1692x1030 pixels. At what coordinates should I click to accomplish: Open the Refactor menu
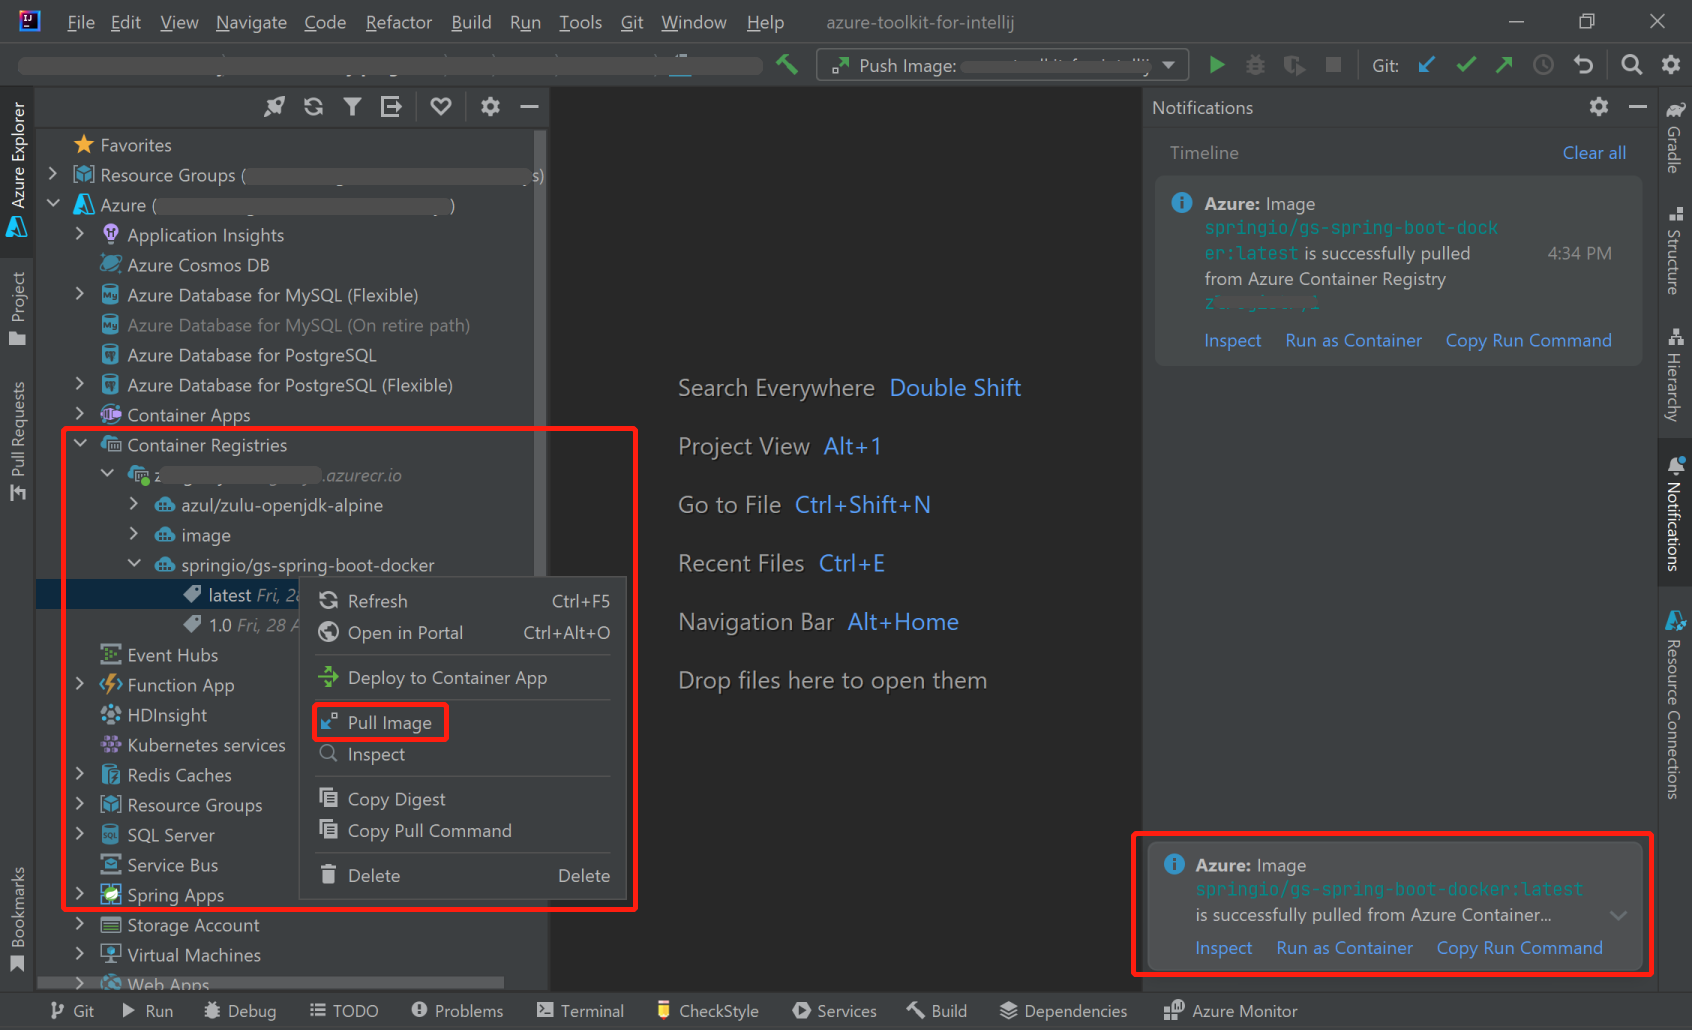coord(398,22)
